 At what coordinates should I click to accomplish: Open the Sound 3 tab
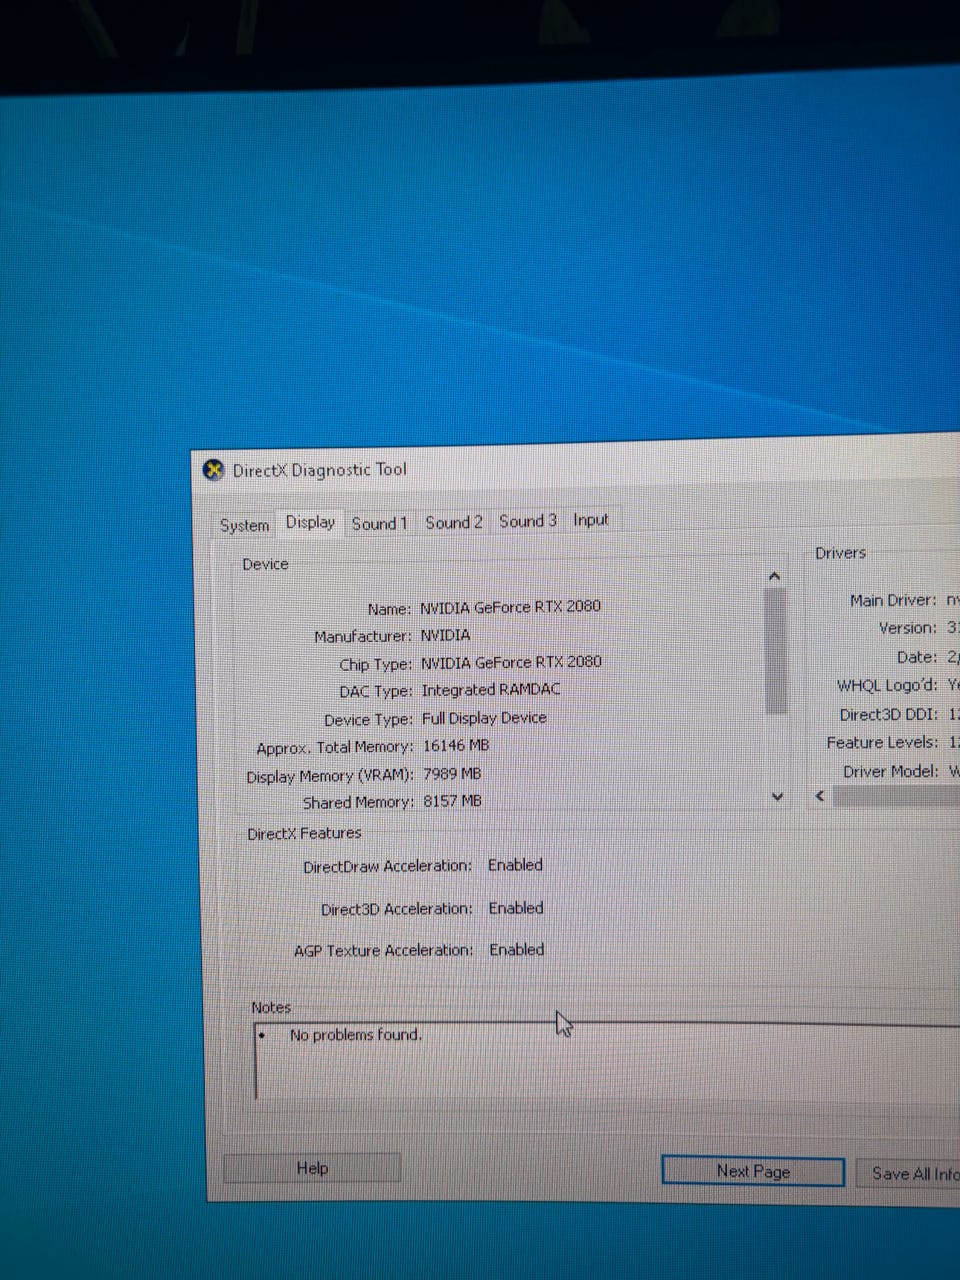pyautogui.click(x=528, y=521)
